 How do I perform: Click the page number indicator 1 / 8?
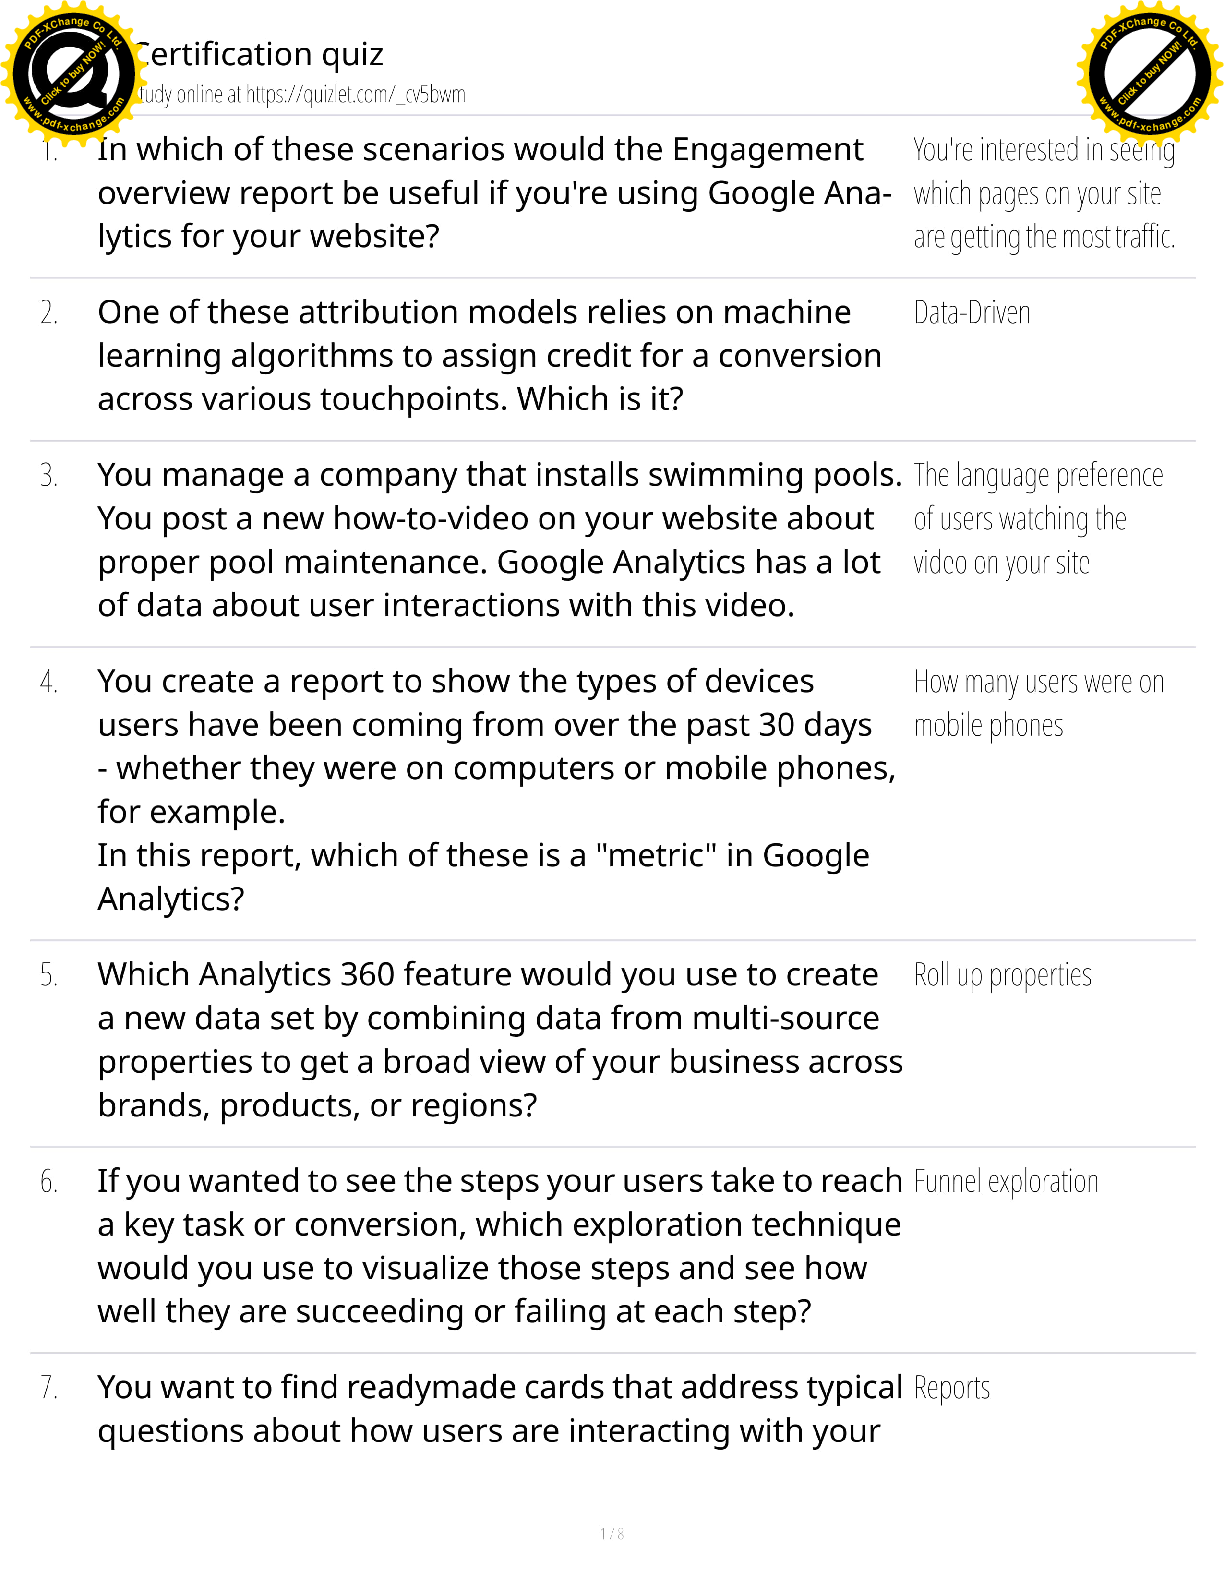(612, 1534)
